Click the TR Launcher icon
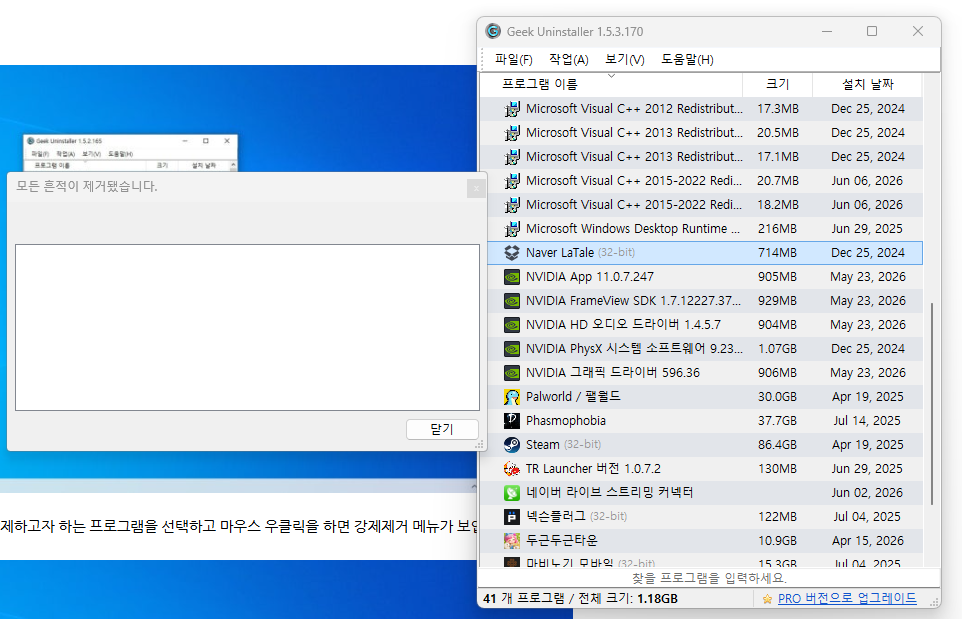 point(512,469)
